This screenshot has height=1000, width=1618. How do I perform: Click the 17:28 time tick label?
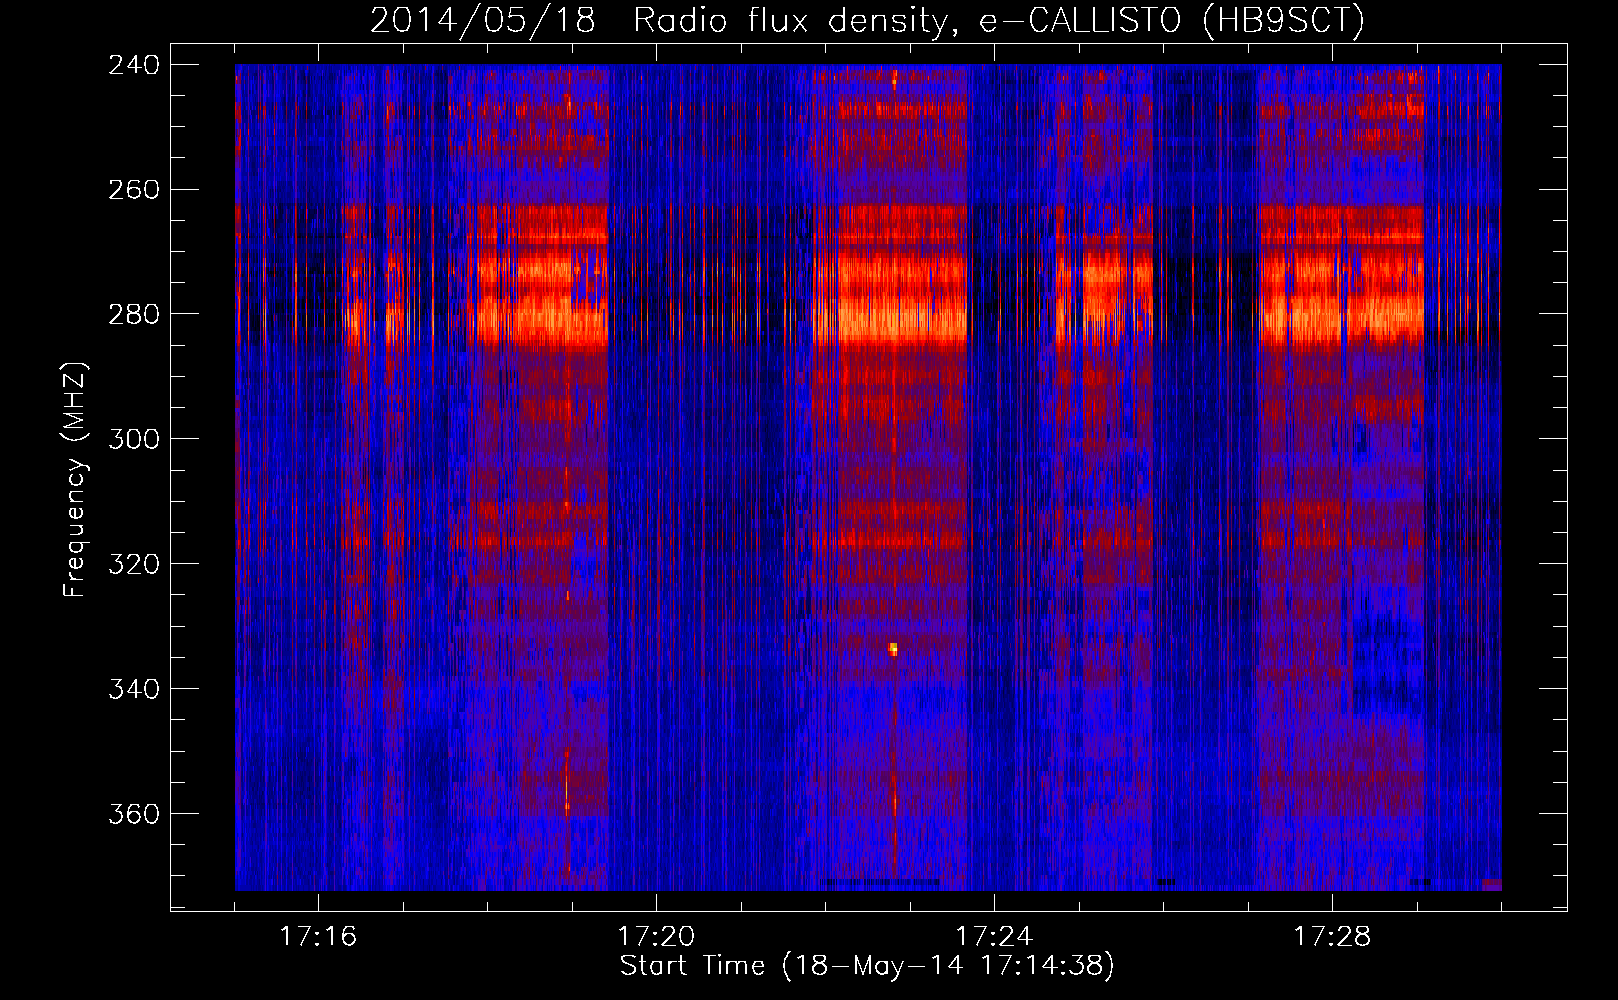click(1332, 937)
